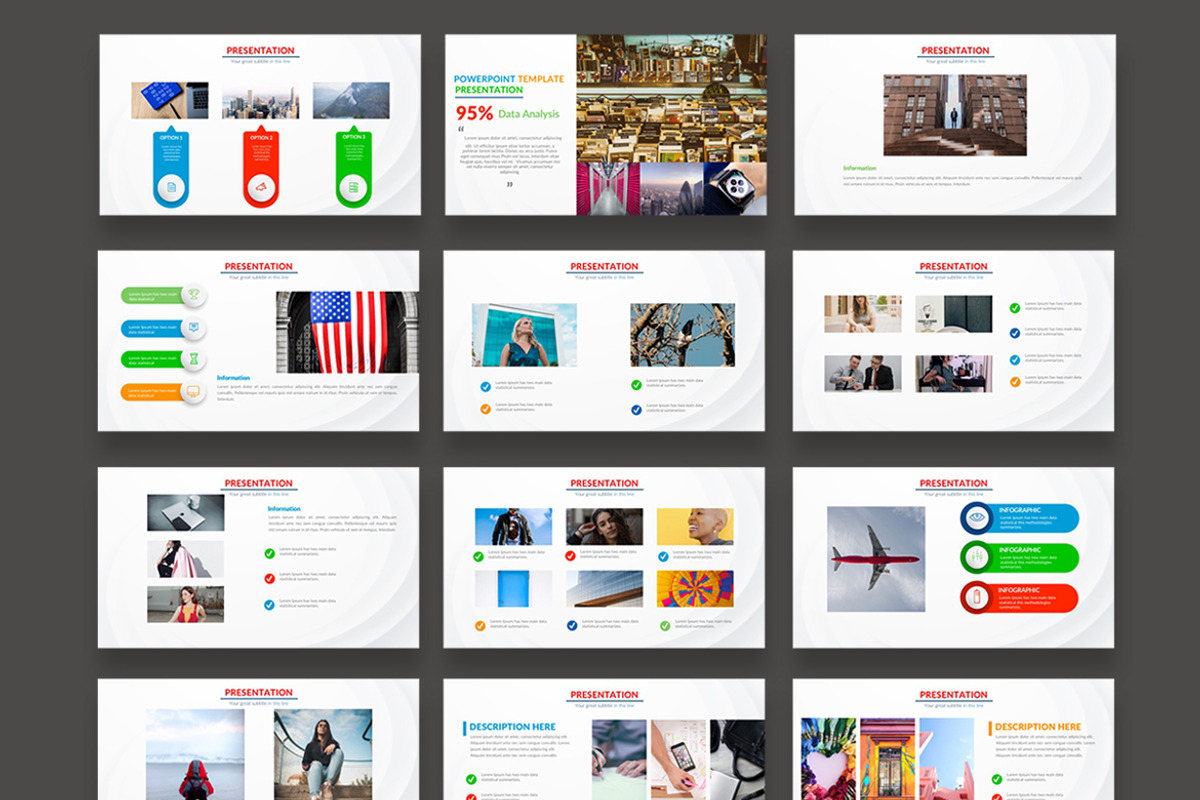Viewport: 1200px width, 800px height.
Task: Click the red corridor photo
Action: tap(607, 189)
